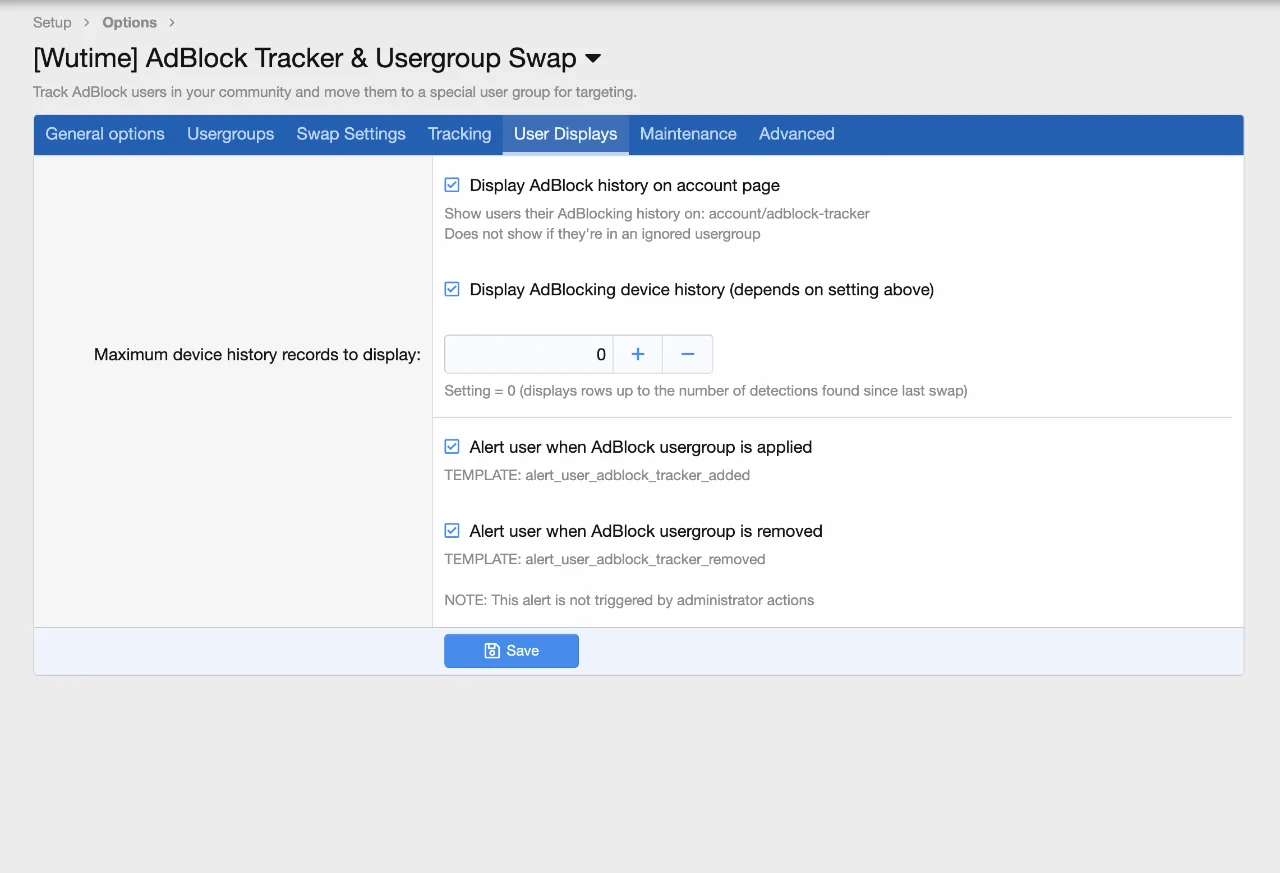Click the minus icon to decrease device records
Viewport: 1280px width, 873px height.
tap(687, 354)
